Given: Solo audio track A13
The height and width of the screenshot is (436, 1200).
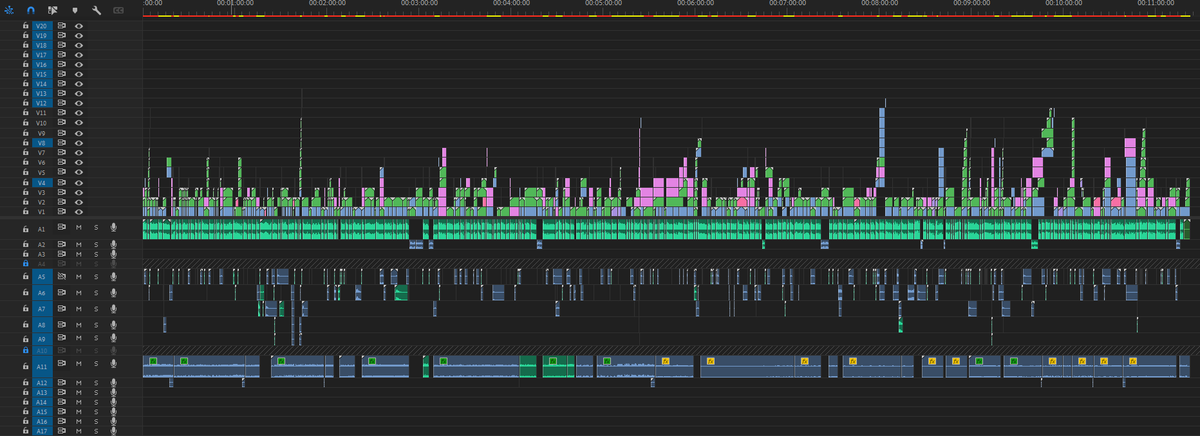Looking at the screenshot, I should 96,393.
